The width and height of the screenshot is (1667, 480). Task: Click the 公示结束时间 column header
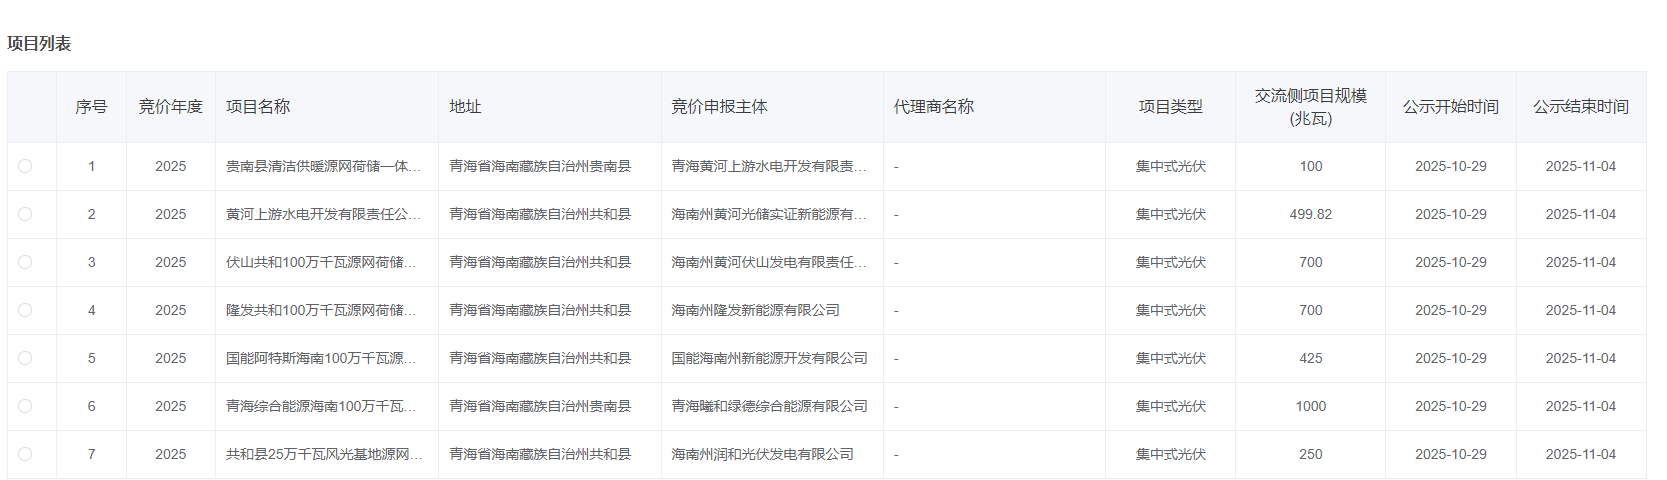[x=1580, y=107]
